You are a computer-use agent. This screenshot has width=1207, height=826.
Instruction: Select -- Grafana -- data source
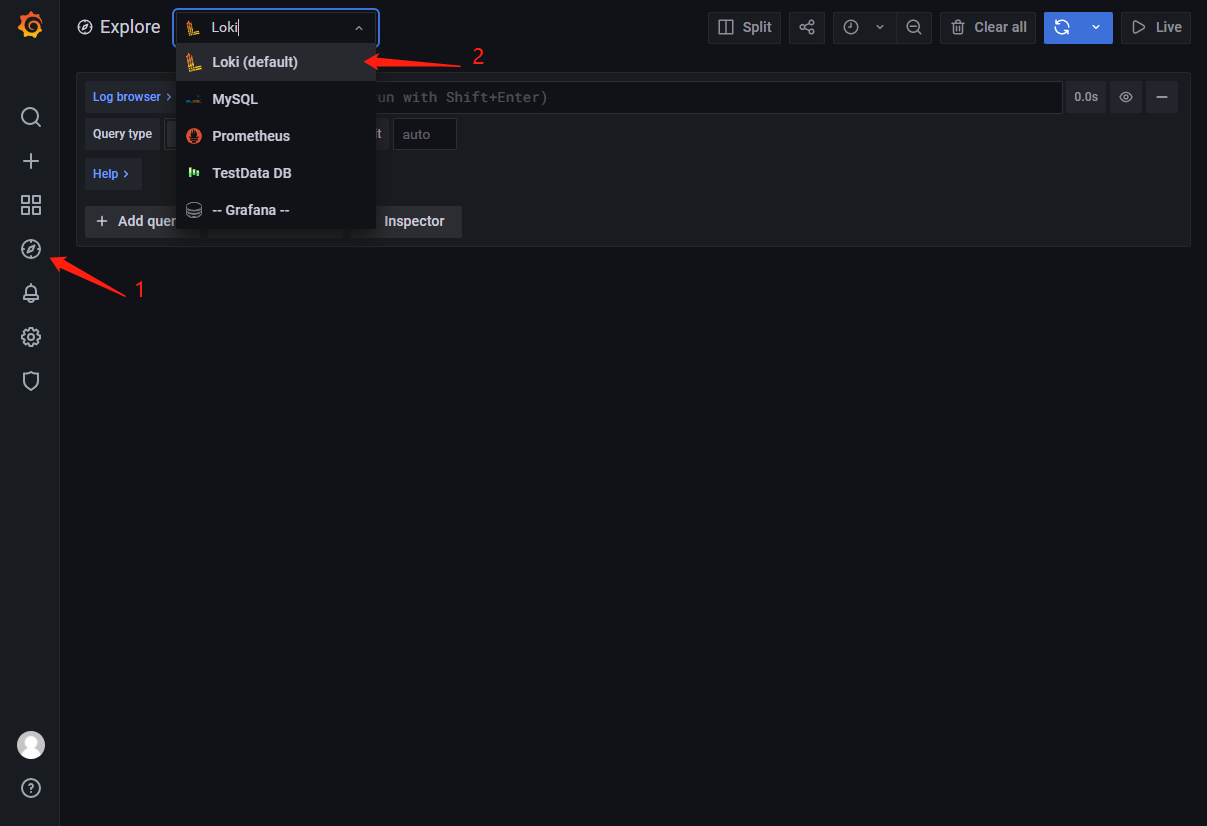[276, 210]
